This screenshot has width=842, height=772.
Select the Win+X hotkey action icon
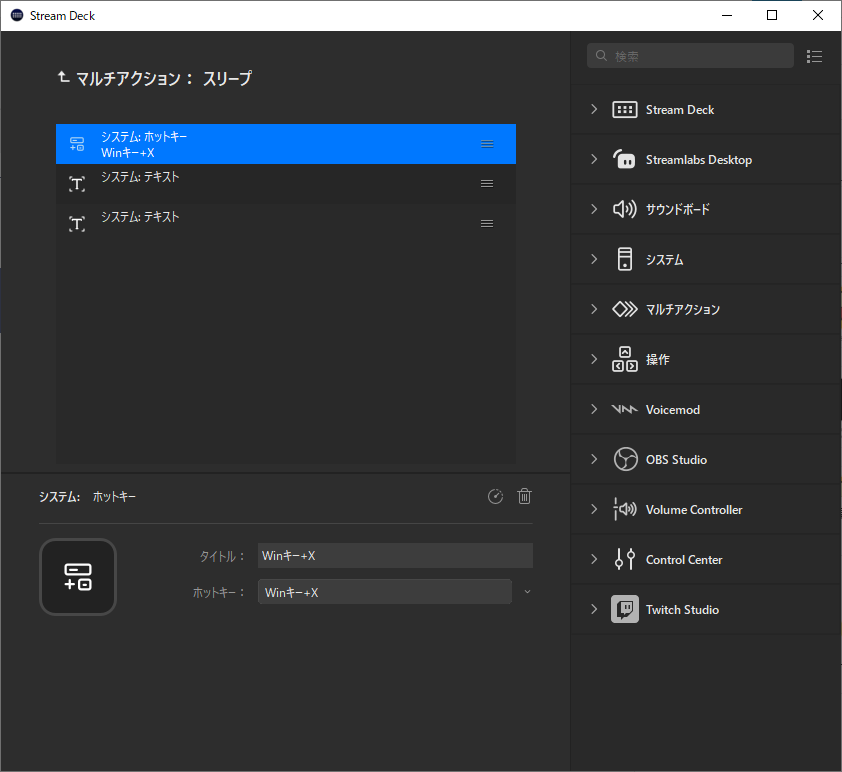(x=77, y=144)
